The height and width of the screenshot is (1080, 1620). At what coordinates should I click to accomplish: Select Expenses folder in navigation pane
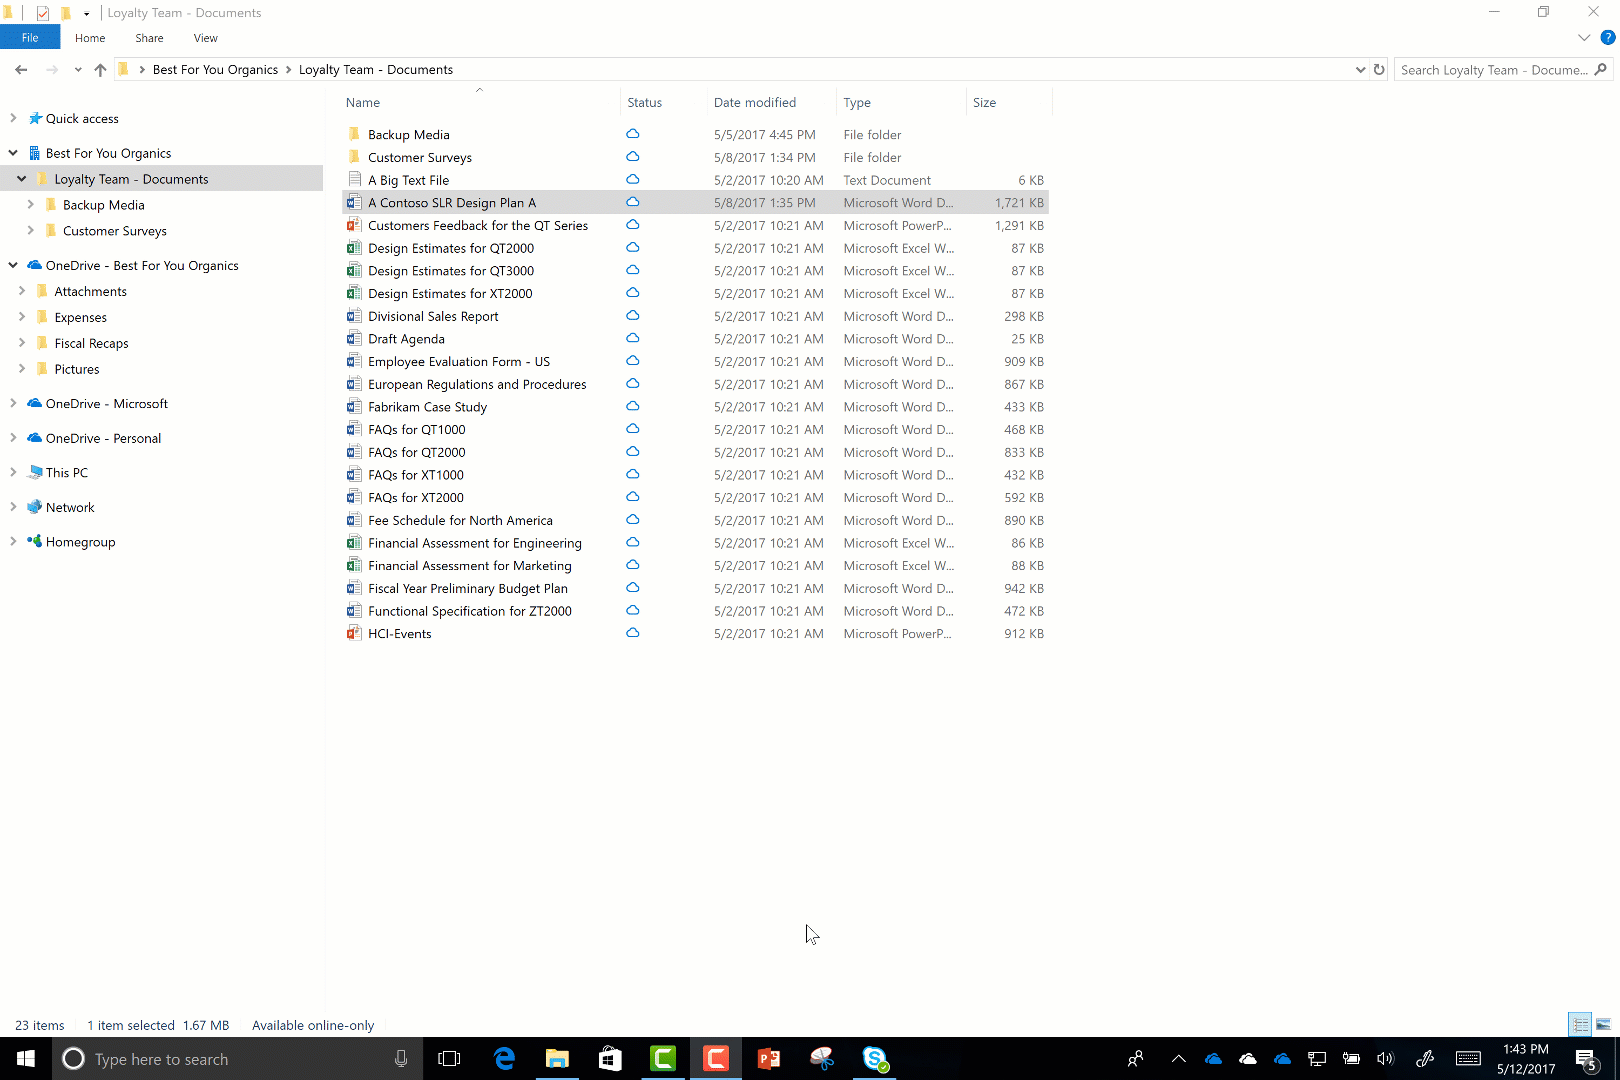pyautogui.click(x=80, y=317)
